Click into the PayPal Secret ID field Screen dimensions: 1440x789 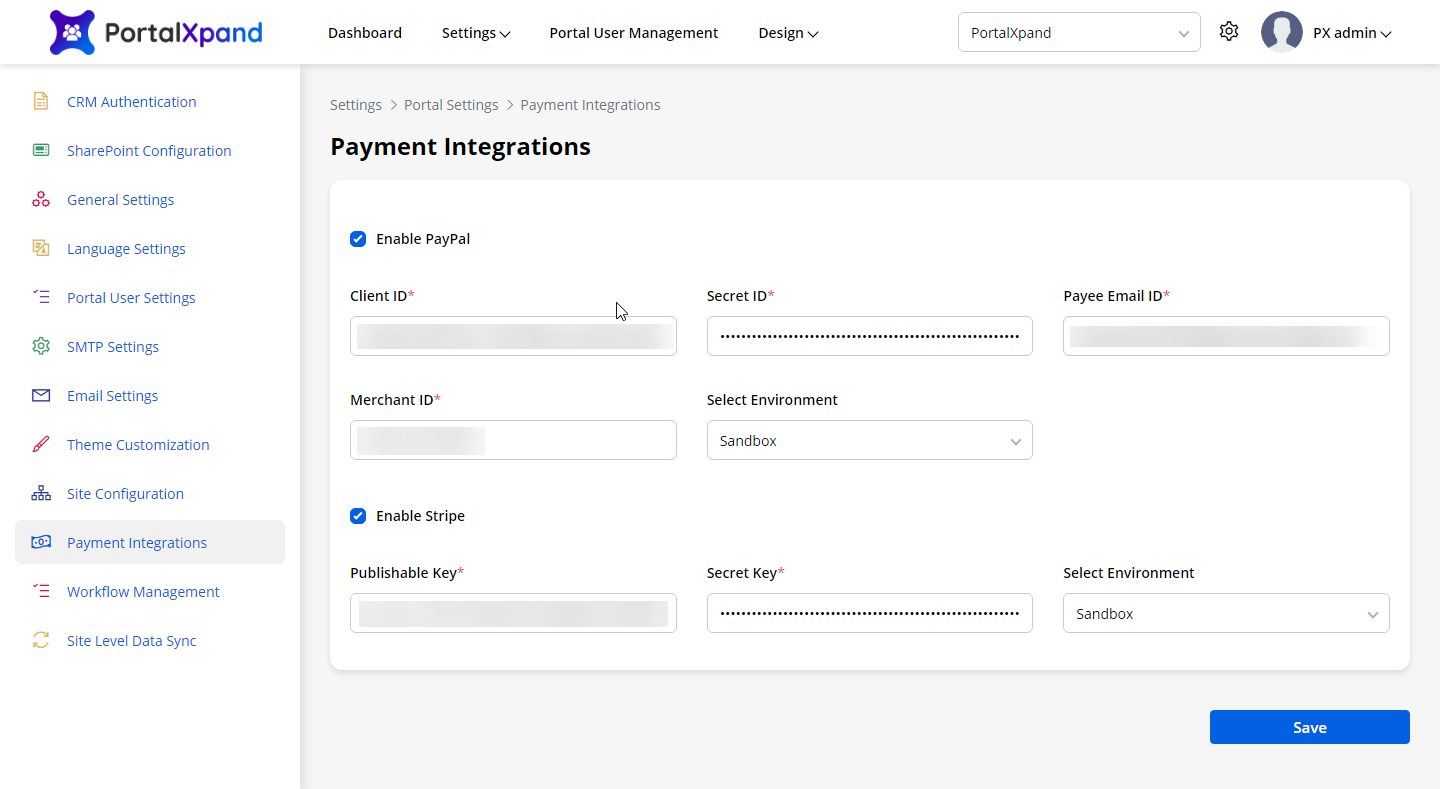tap(869, 337)
